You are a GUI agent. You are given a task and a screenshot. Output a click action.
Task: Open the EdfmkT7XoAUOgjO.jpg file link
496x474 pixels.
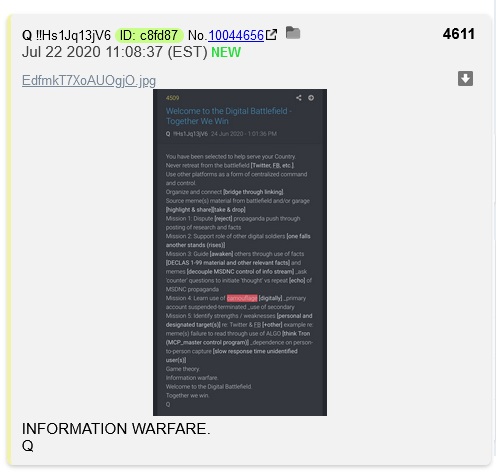pyautogui.click(x=89, y=80)
